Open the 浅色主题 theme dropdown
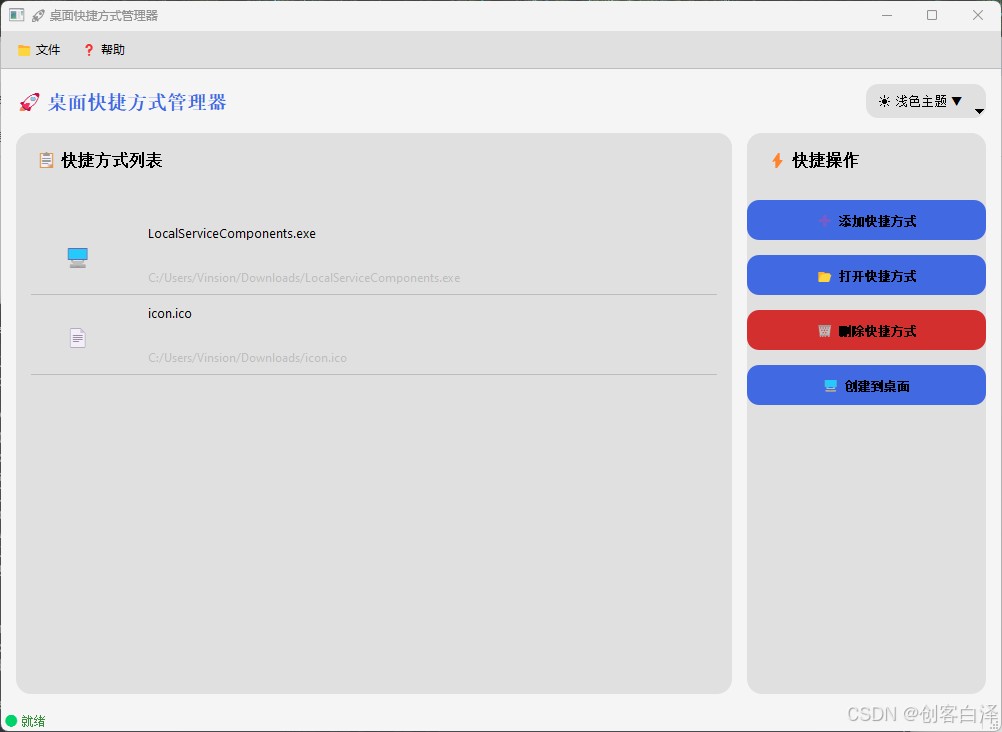 tap(925, 101)
